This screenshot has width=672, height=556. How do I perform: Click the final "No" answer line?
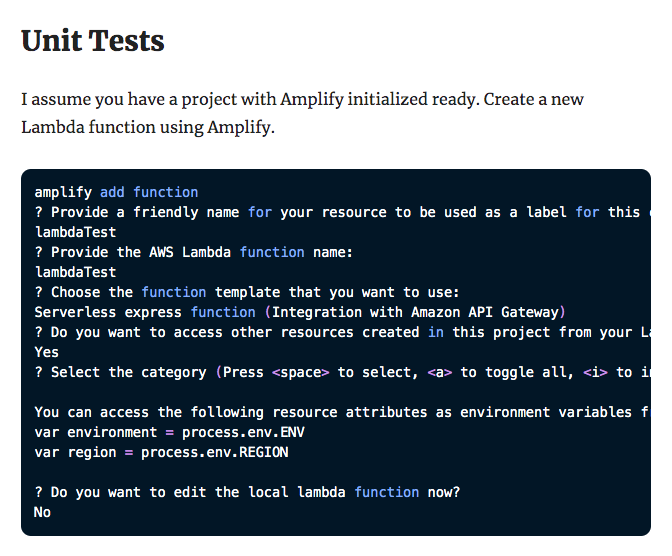[x=42, y=512]
